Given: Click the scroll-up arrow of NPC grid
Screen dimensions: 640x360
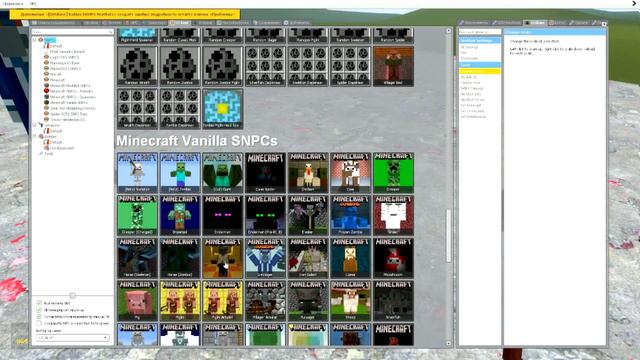Looking at the screenshot, I should click(449, 31).
